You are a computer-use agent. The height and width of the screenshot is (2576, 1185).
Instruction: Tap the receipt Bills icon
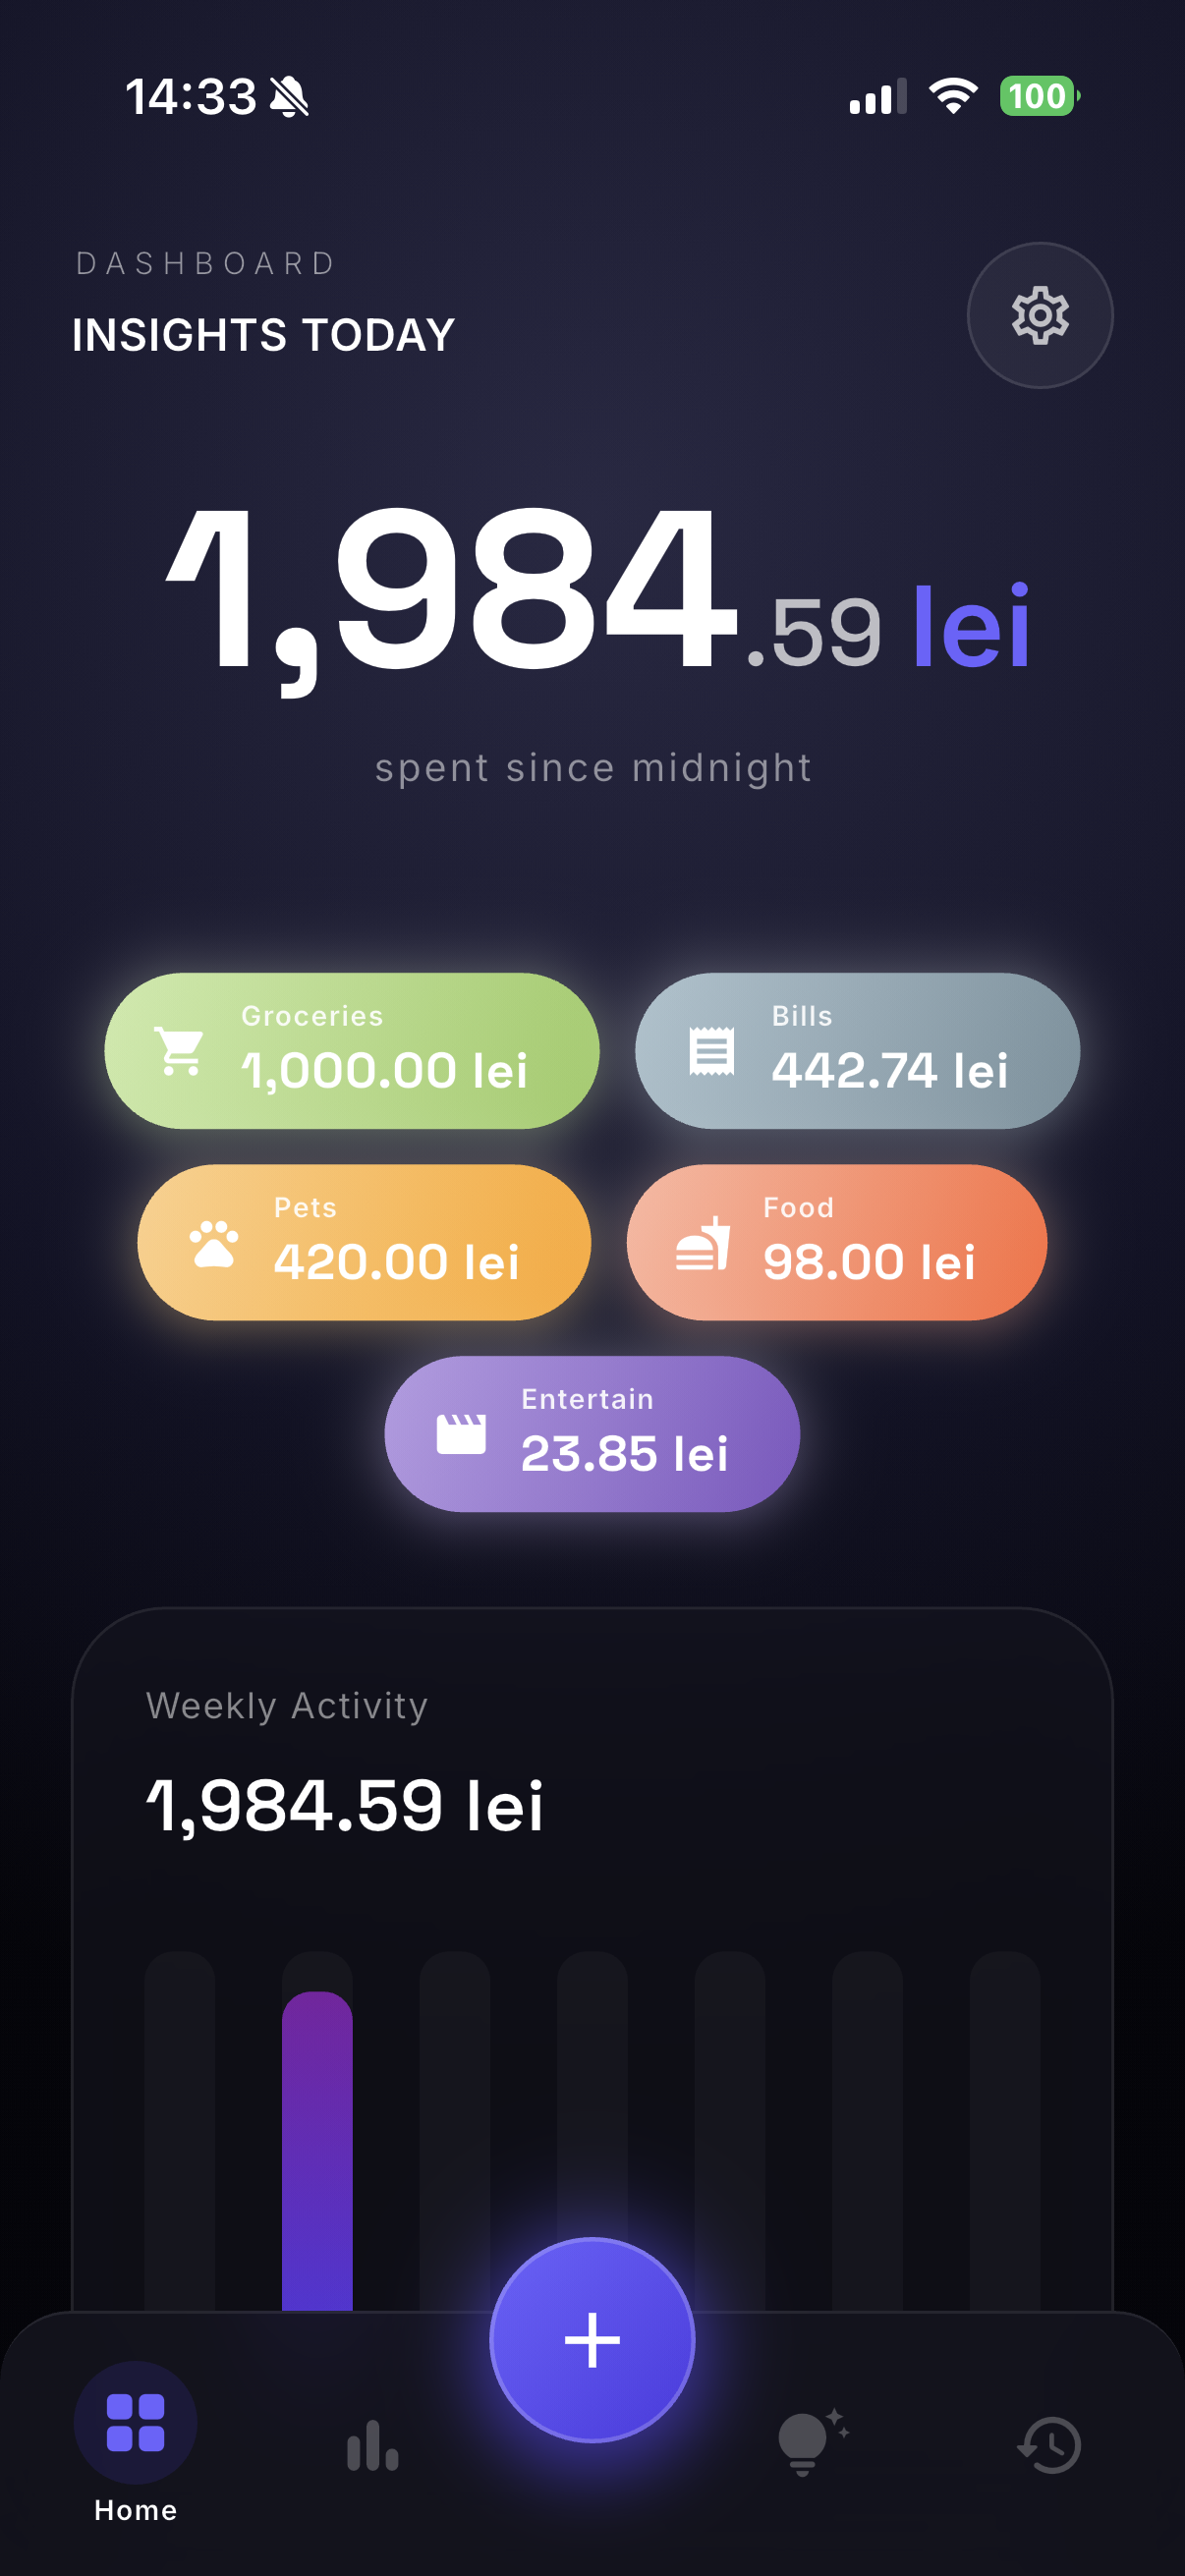(711, 1051)
